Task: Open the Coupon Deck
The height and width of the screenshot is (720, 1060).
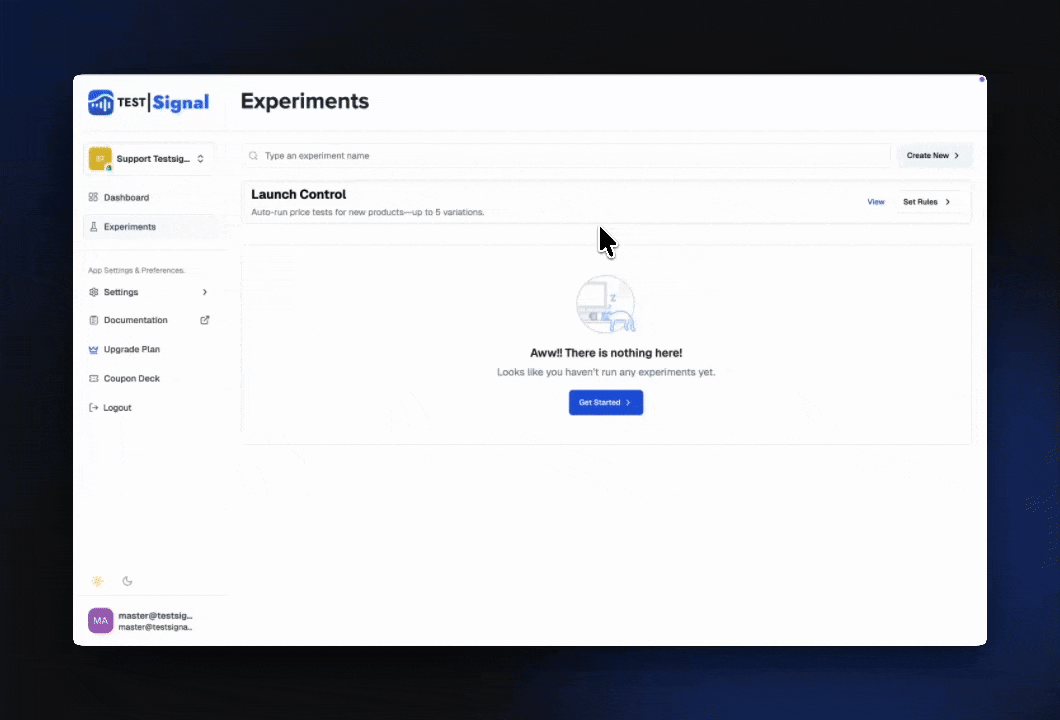Action: 131,378
